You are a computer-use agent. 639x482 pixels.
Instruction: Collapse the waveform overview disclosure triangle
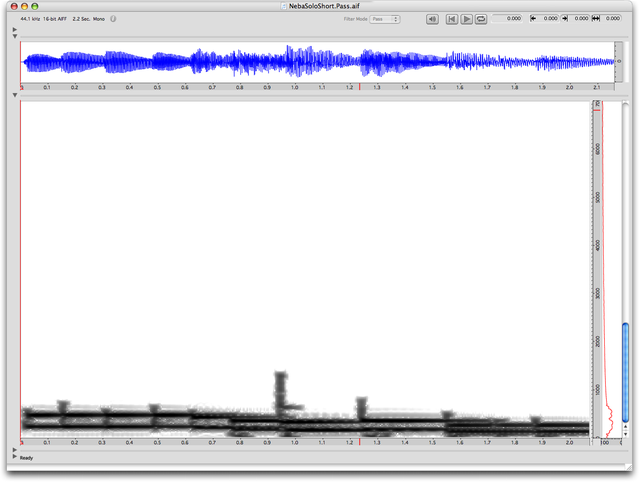point(14,38)
